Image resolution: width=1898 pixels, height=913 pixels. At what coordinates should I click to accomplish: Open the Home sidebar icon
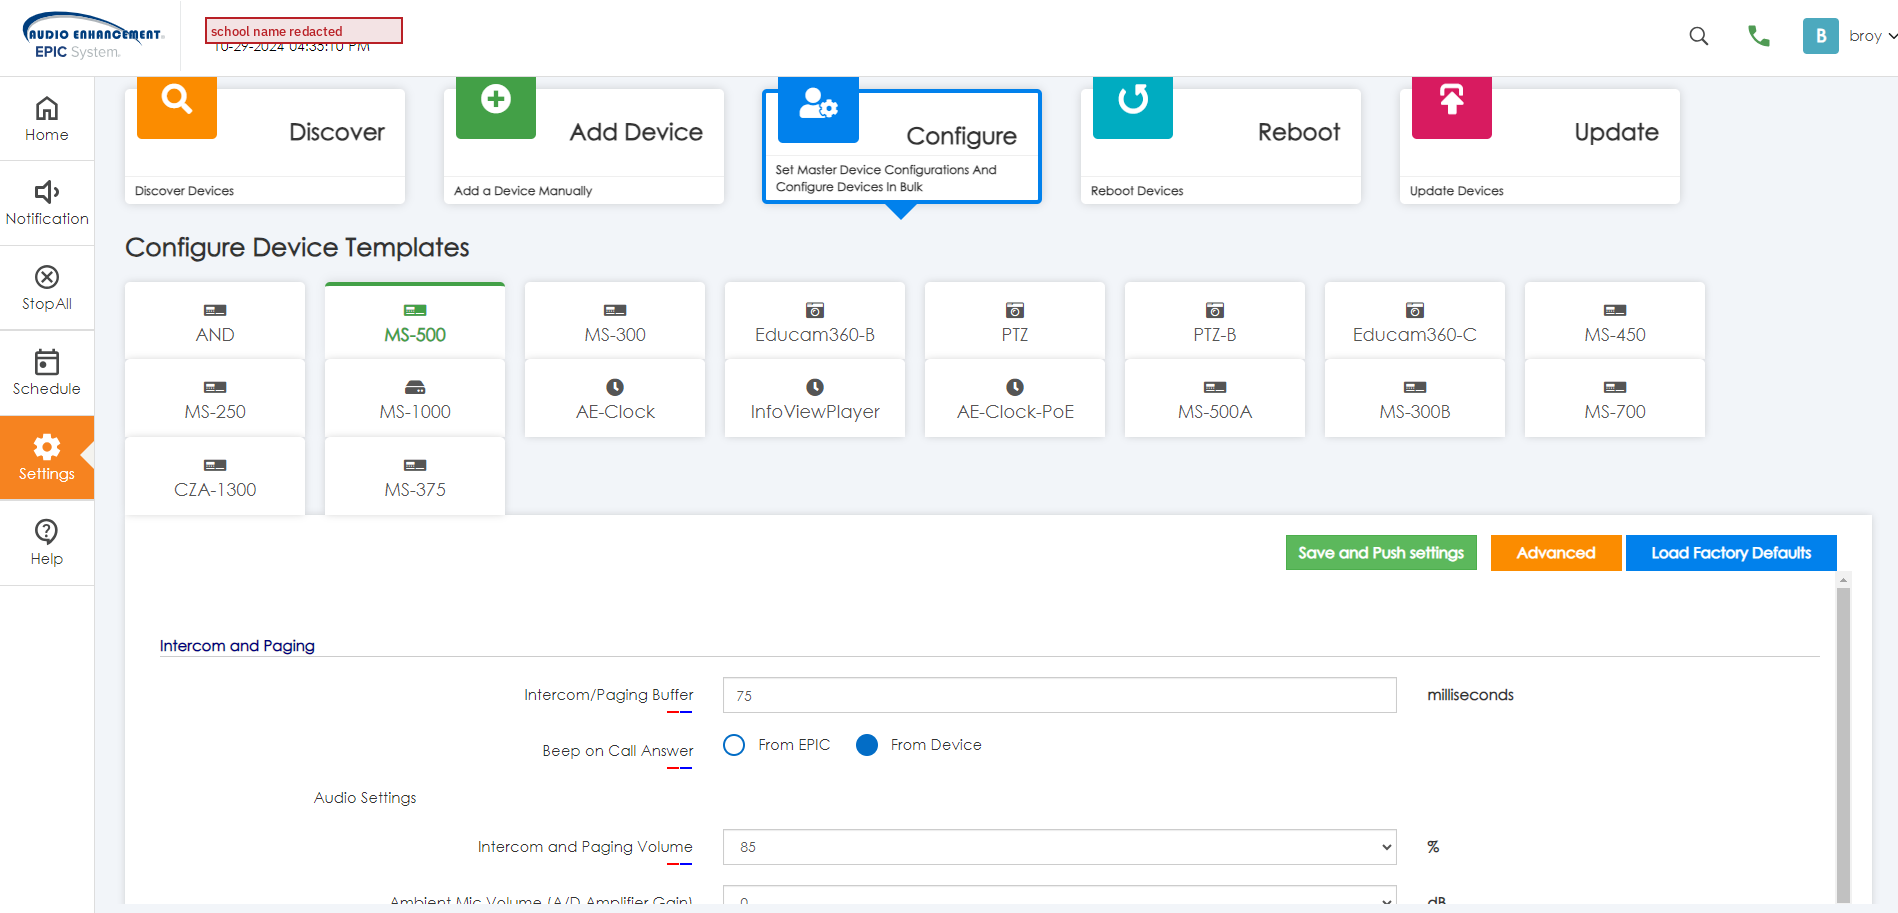click(47, 108)
